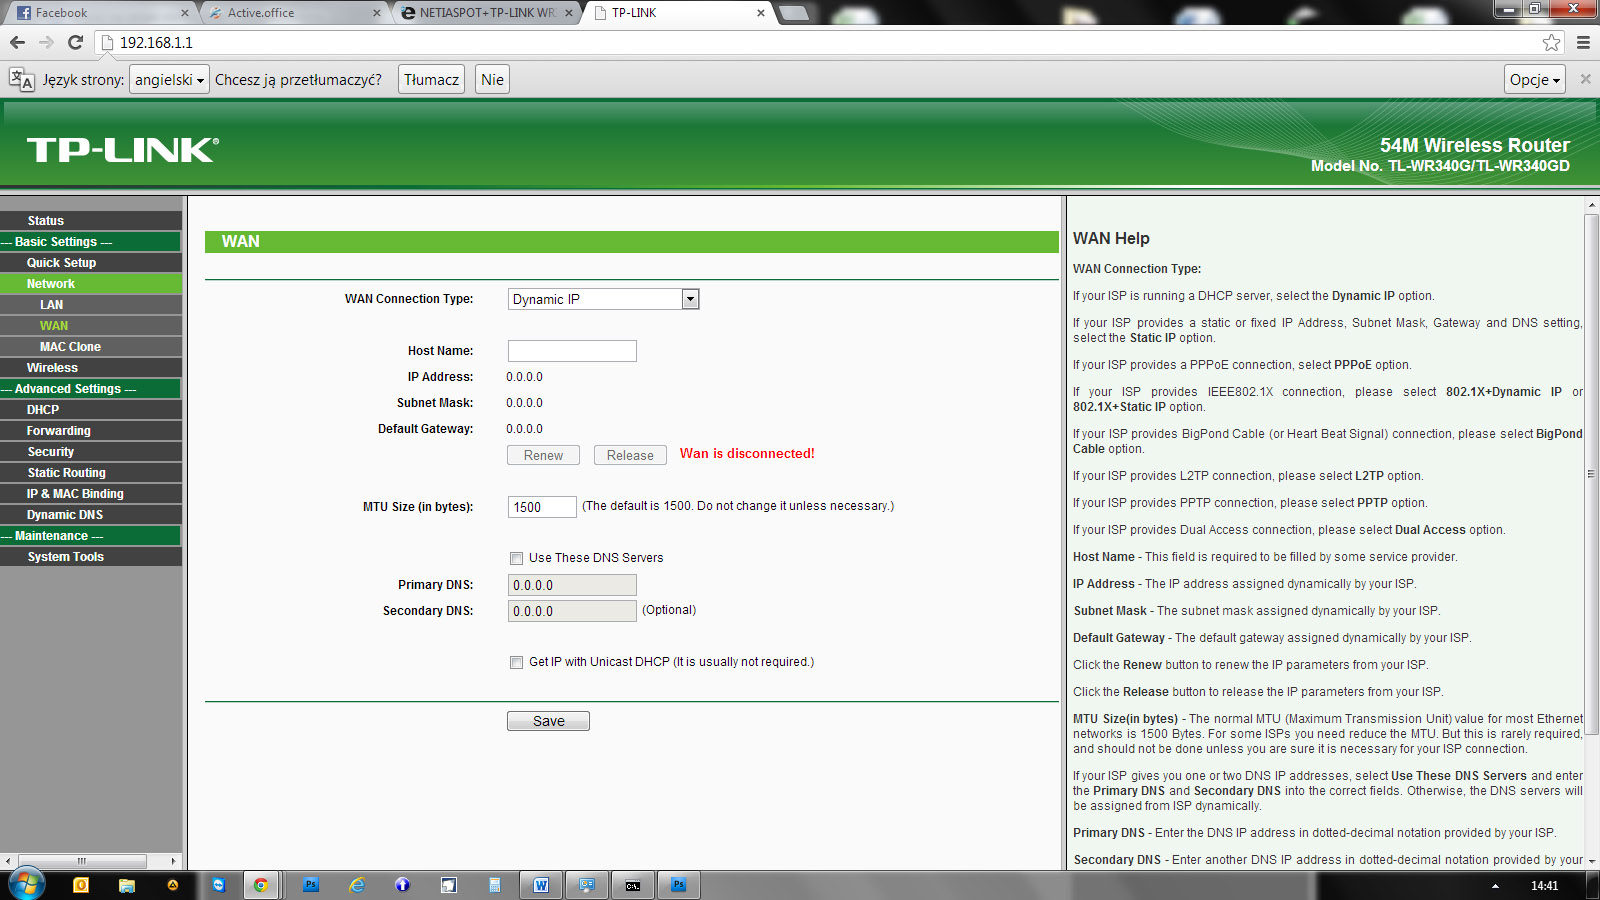Click the Renew button
The height and width of the screenshot is (900, 1600).
[x=543, y=455]
